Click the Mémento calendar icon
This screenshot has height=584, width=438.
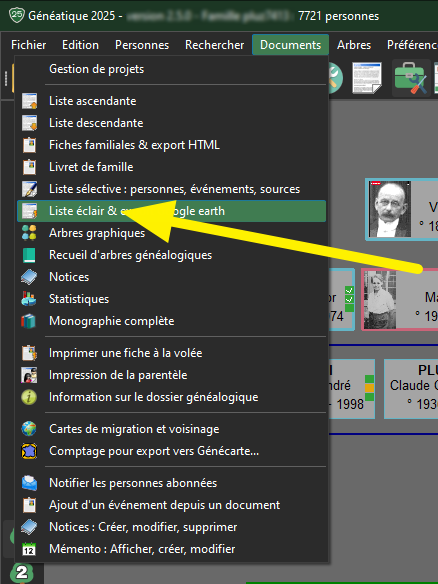pos(29,549)
